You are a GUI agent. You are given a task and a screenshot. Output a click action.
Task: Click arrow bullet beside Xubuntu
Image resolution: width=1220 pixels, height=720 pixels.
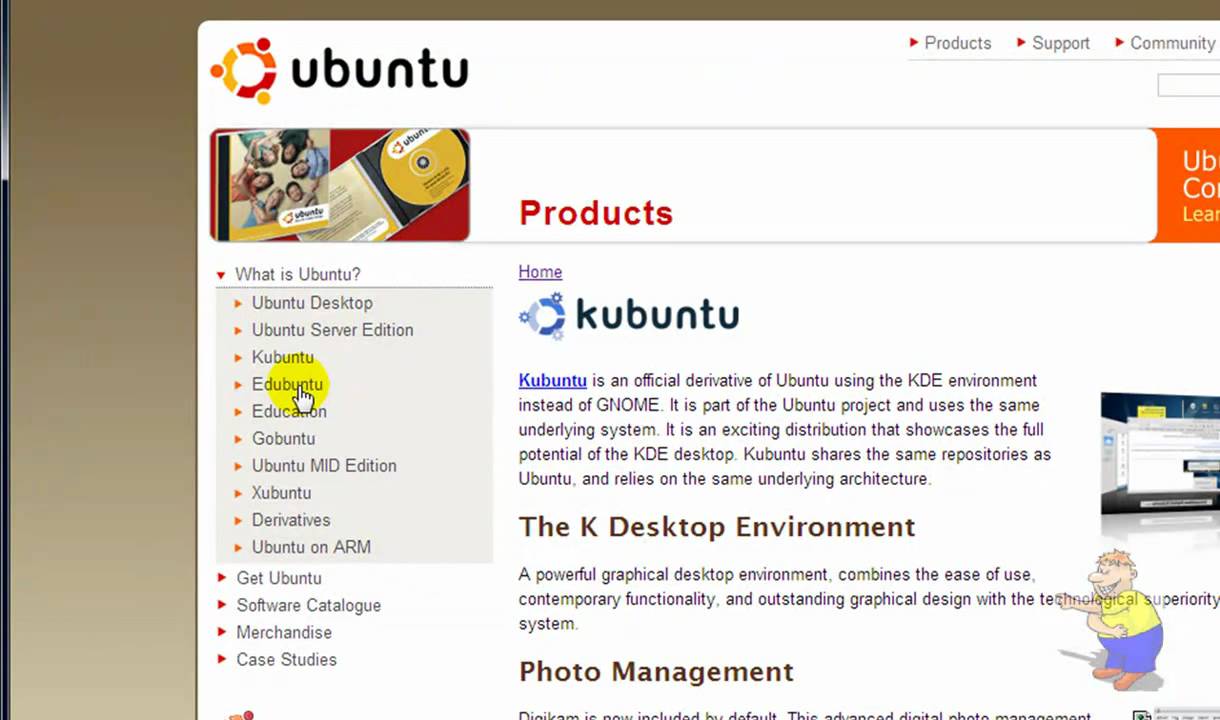[238, 493]
